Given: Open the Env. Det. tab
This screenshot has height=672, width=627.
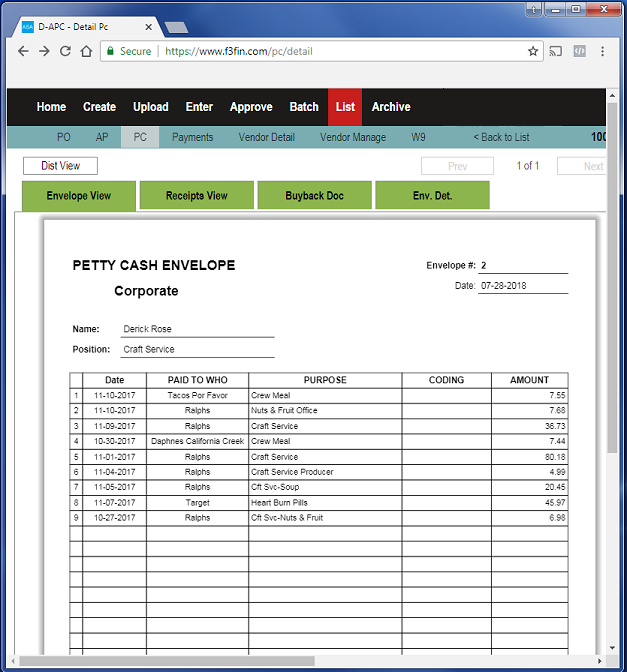Looking at the screenshot, I should 432,196.
